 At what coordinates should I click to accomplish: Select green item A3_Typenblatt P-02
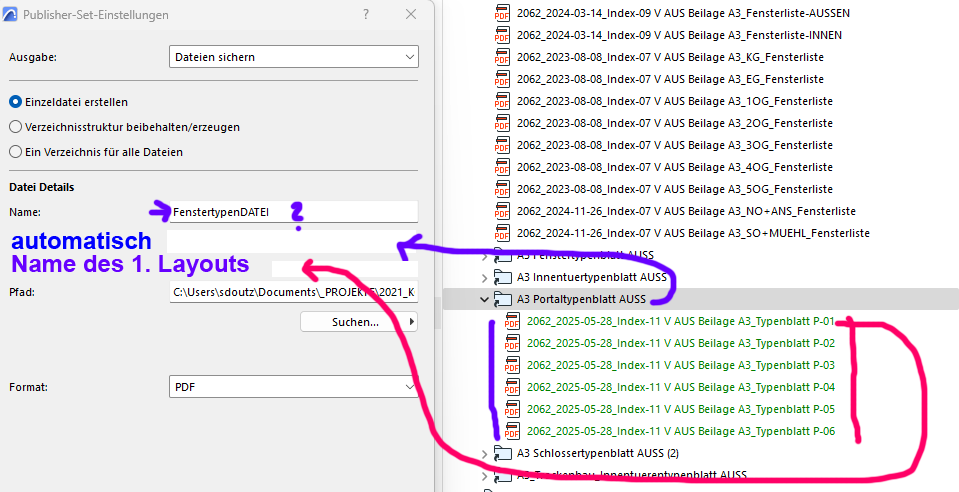(x=681, y=343)
